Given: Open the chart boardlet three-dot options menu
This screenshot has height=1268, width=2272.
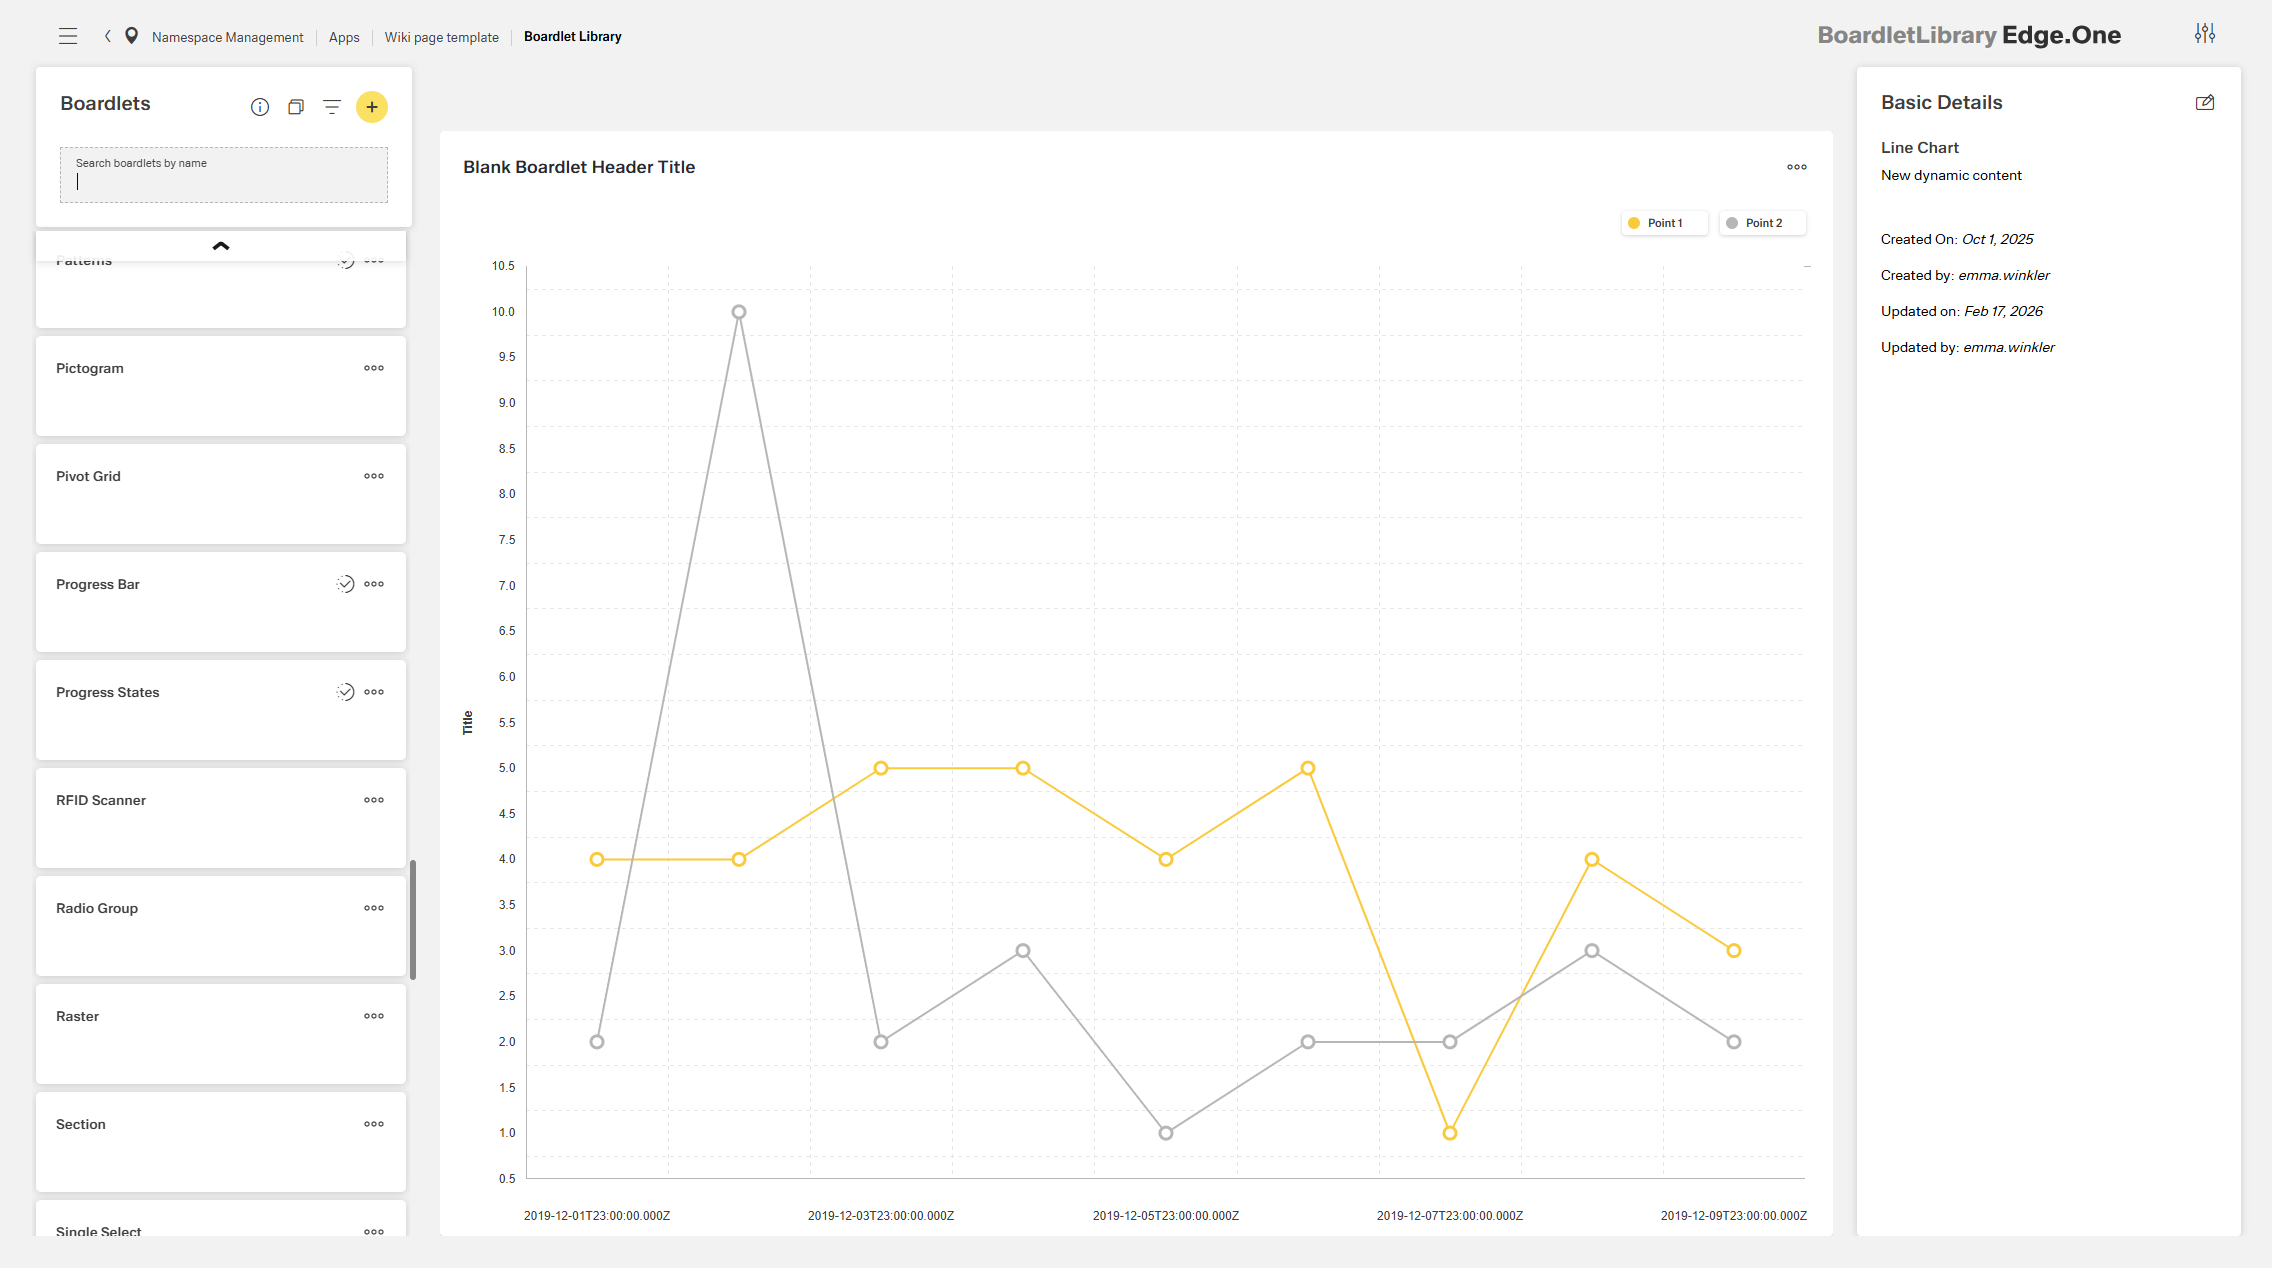Looking at the screenshot, I should pos(1797,167).
